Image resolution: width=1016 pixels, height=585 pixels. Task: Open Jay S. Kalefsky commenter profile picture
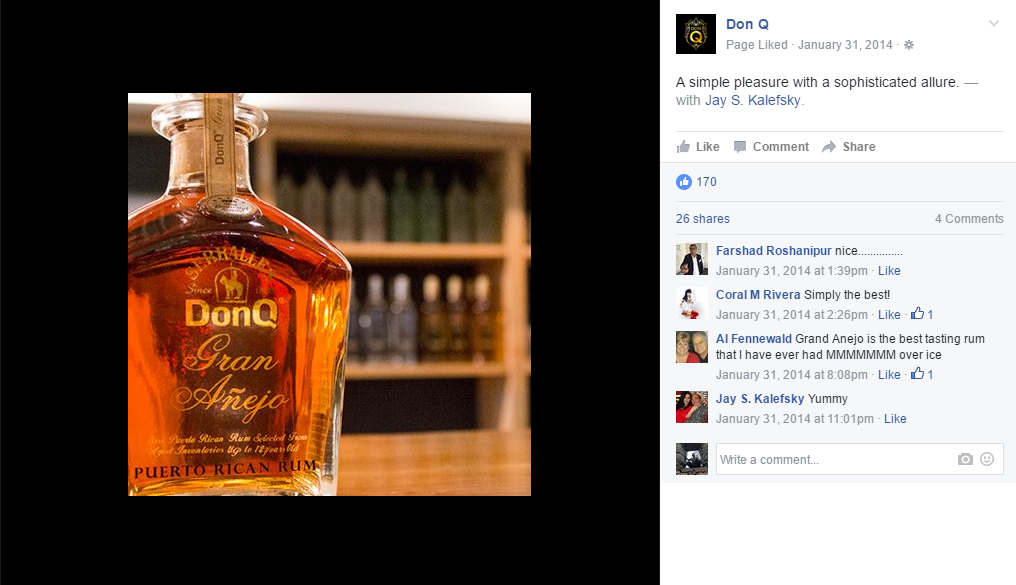(x=691, y=407)
